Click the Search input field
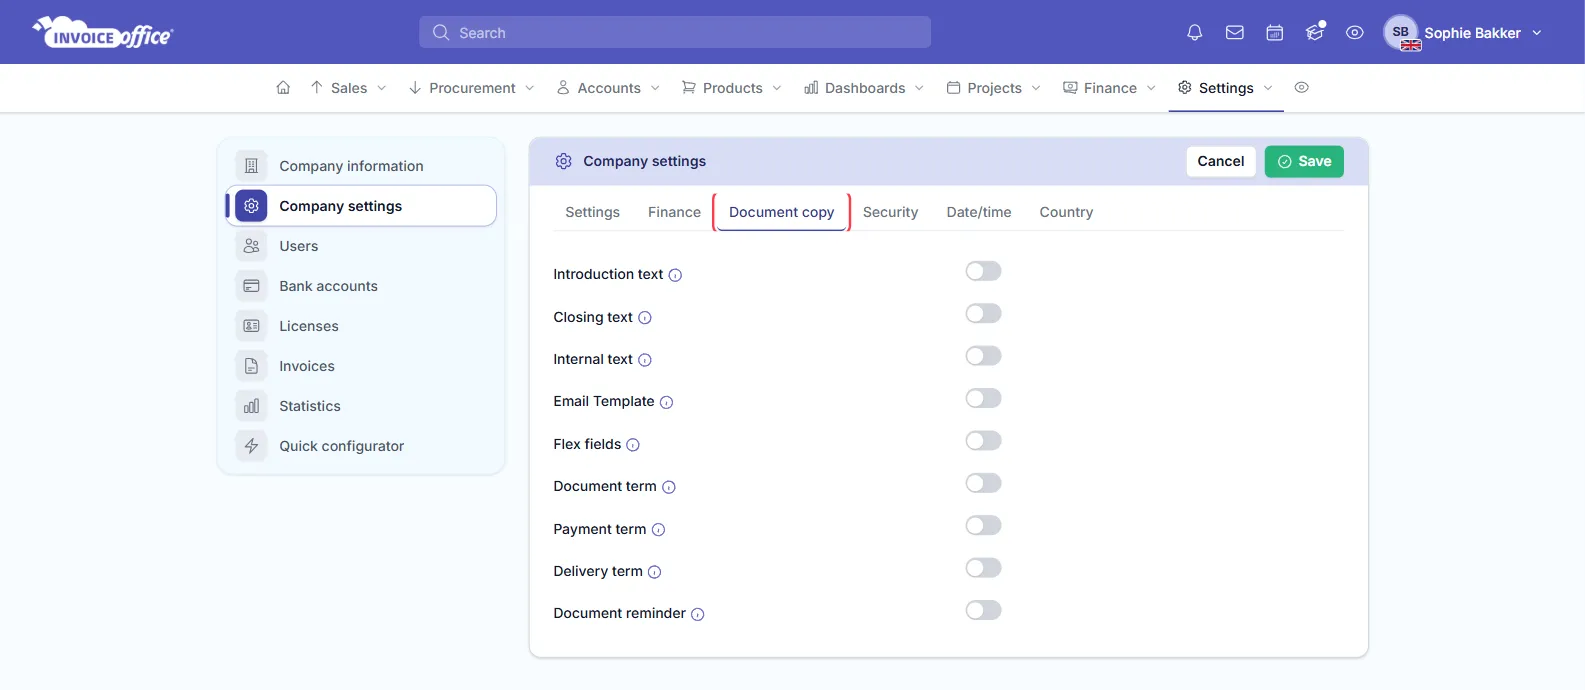Image resolution: width=1585 pixels, height=690 pixels. [x=675, y=32]
